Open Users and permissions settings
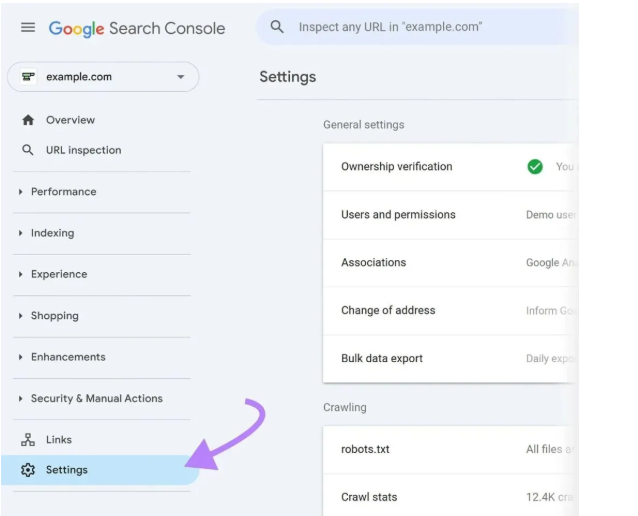Viewport: 638px width, 516px height. [x=398, y=215]
